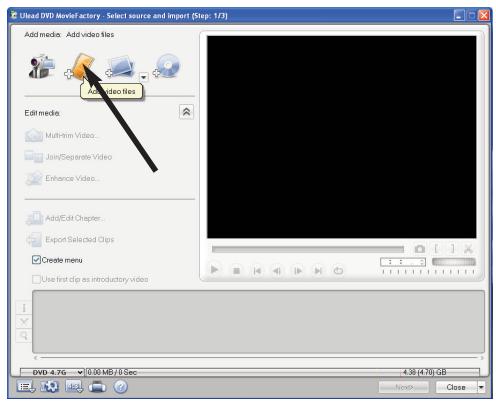The height and width of the screenshot is (404, 496).
Task: Click the timecode stepper arrows
Action: tap(423, 262)
